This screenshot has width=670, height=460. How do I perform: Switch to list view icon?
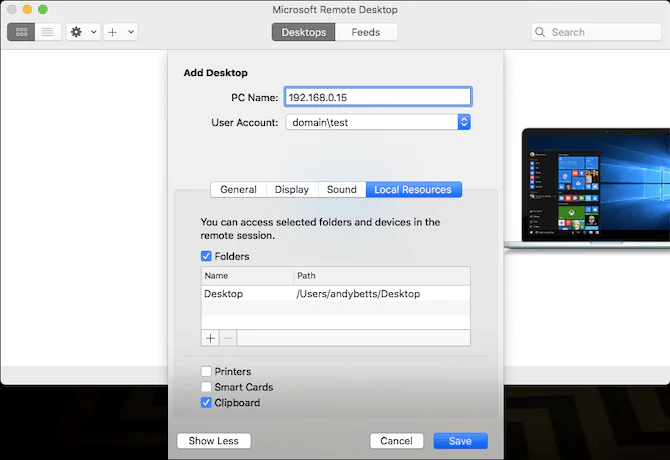(47, 32)
